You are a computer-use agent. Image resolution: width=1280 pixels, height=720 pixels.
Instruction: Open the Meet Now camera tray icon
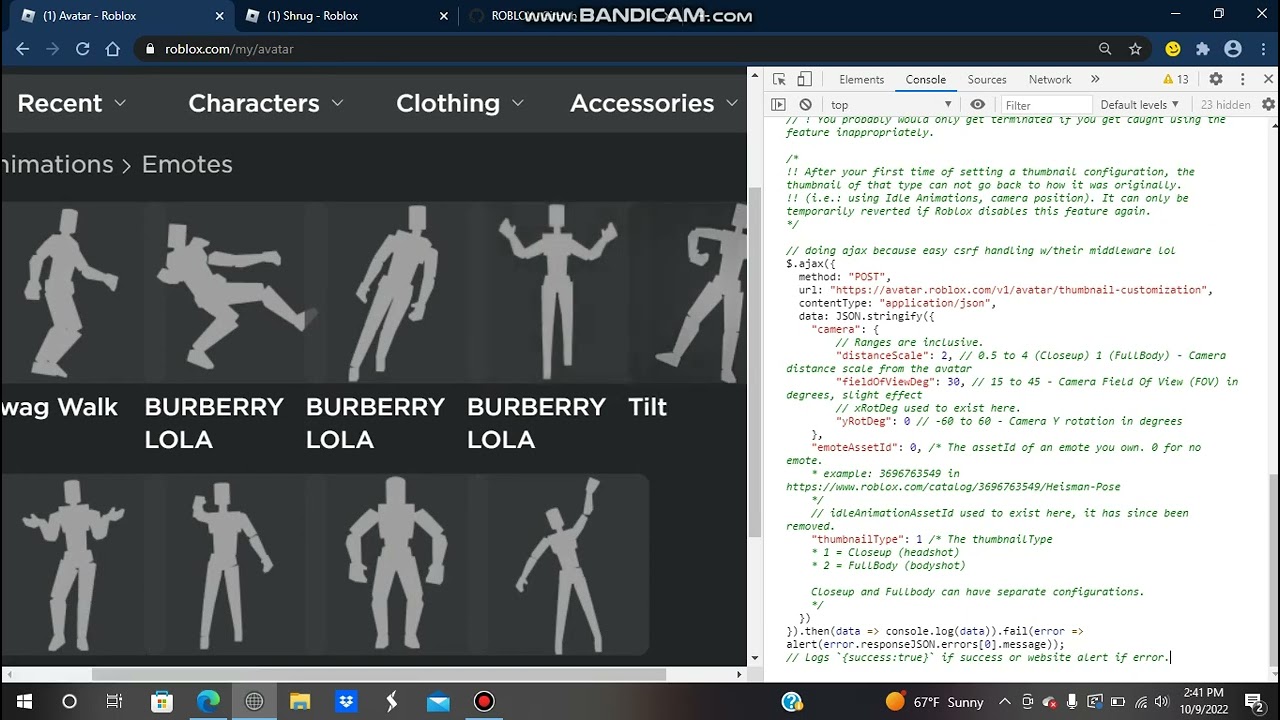(1027, 702)
